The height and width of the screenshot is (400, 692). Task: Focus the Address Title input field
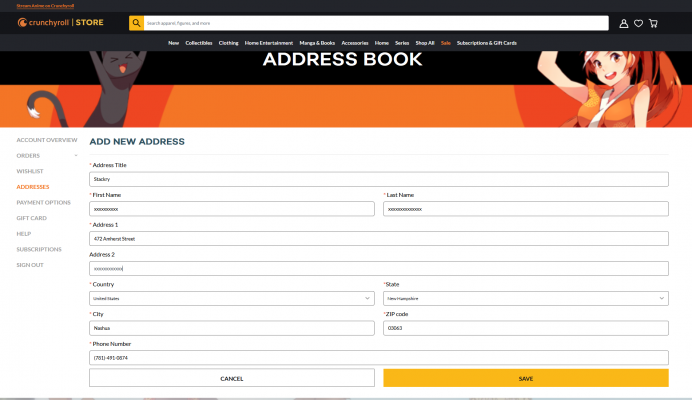[378, 179]
